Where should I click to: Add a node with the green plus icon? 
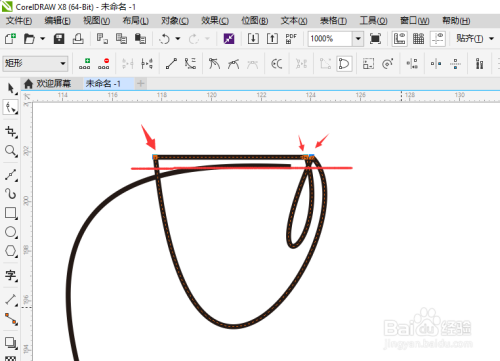[x=85, y=63]
